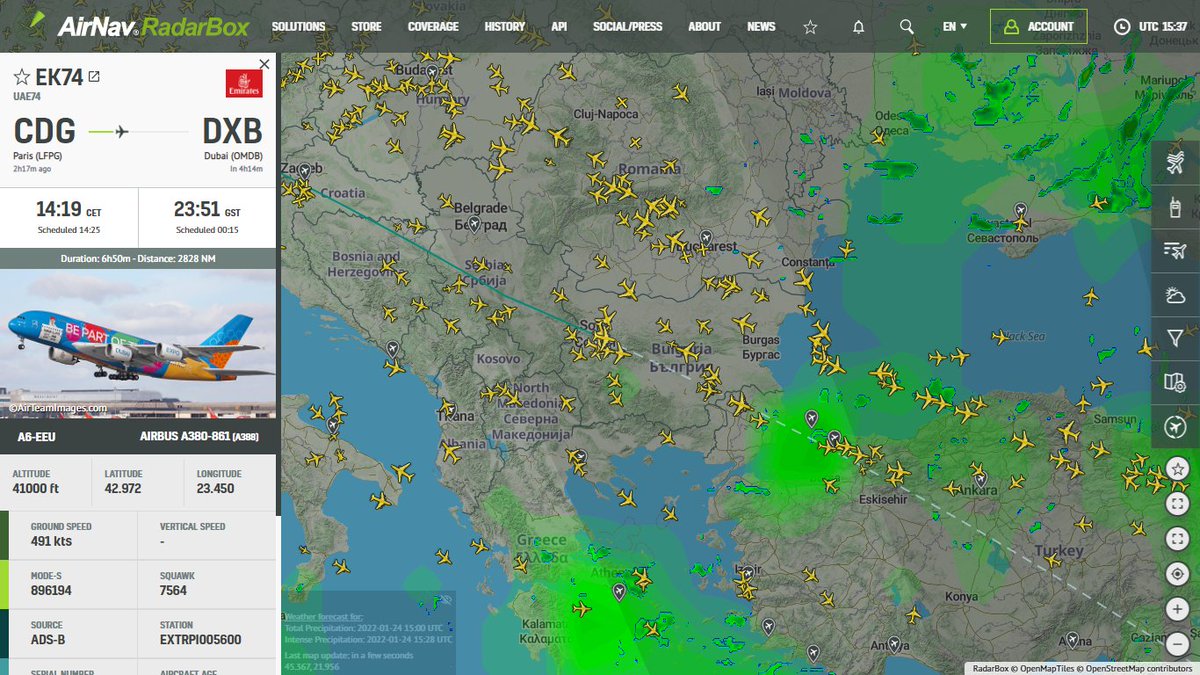Click the 41000 ft altitude value
The image size is (1200, 675).
coord(36,489)
